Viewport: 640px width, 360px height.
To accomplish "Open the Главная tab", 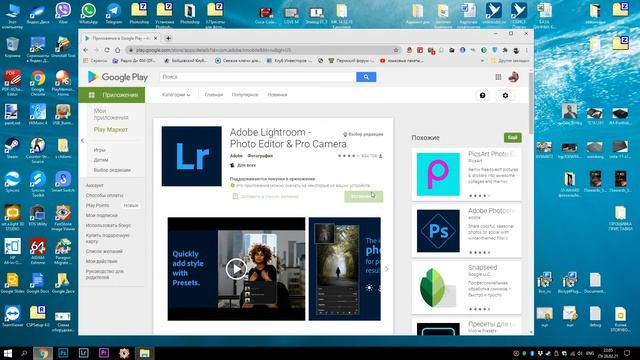I will pyautogui.click(x=213, y=95).
